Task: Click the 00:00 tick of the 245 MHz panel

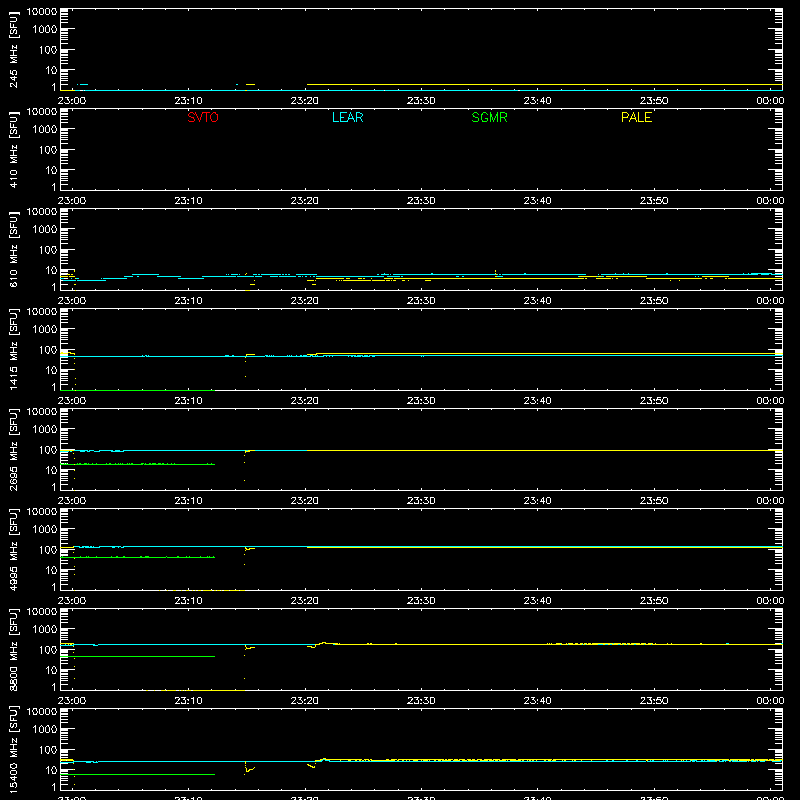Action: click(770, 101)
